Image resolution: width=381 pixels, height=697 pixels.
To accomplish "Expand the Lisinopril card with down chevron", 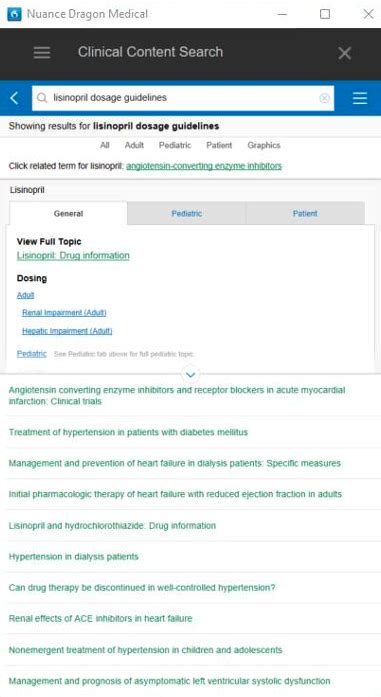I will click(x=190, y=375).
